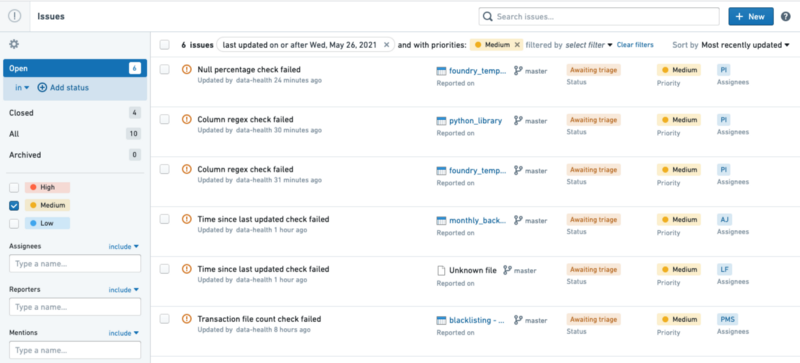This screenshot has width=800, height=363.
Task: Focus Reporters name input
Action: click(75, 307)
